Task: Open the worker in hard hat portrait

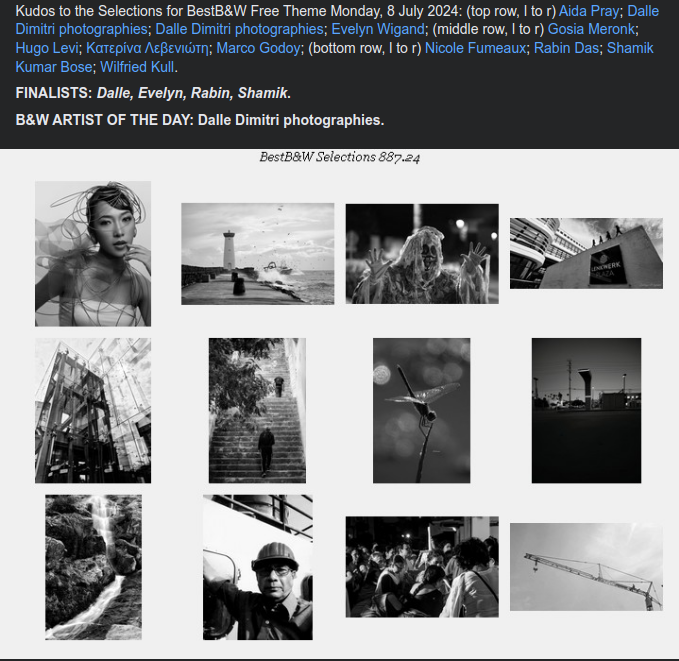Action: point(258,567)
